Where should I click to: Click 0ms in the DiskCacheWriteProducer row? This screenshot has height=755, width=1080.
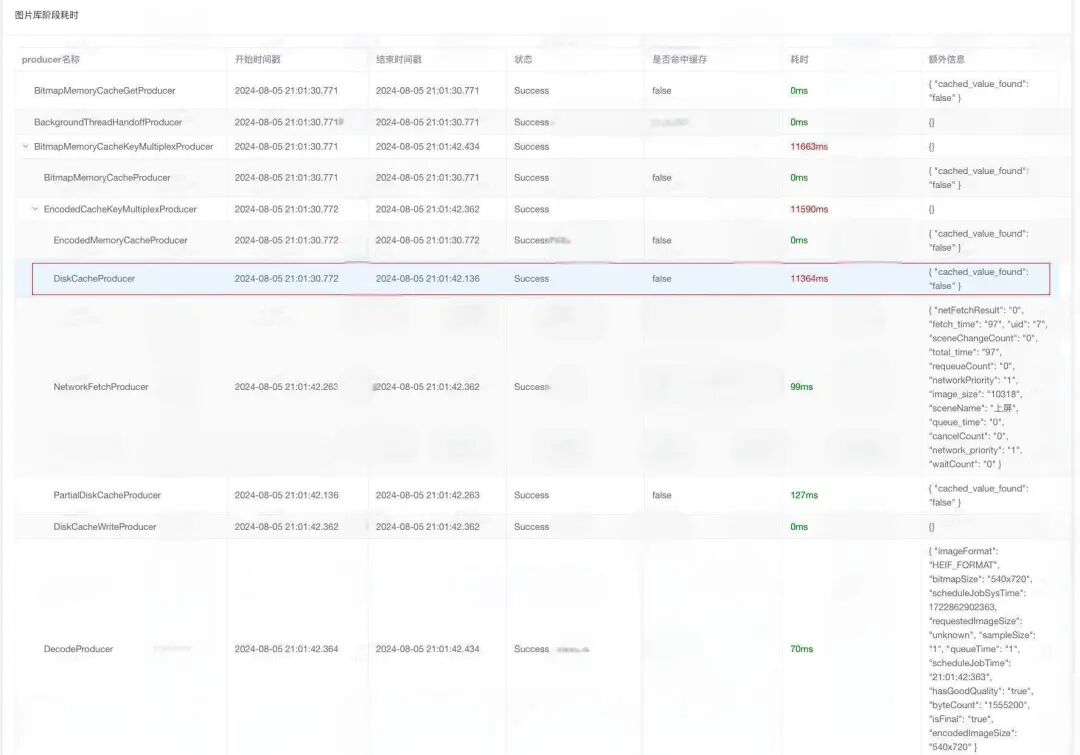[799, 526]
